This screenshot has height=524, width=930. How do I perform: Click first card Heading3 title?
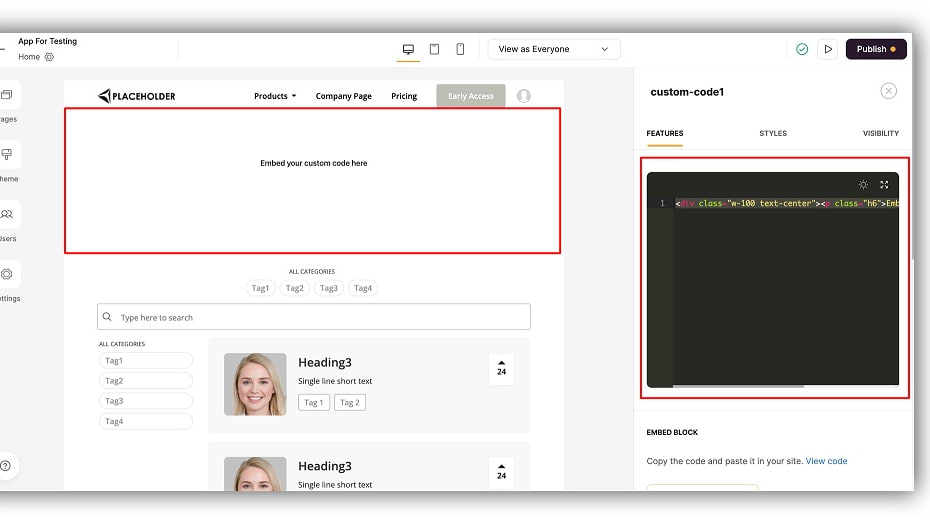coord(325,363)
